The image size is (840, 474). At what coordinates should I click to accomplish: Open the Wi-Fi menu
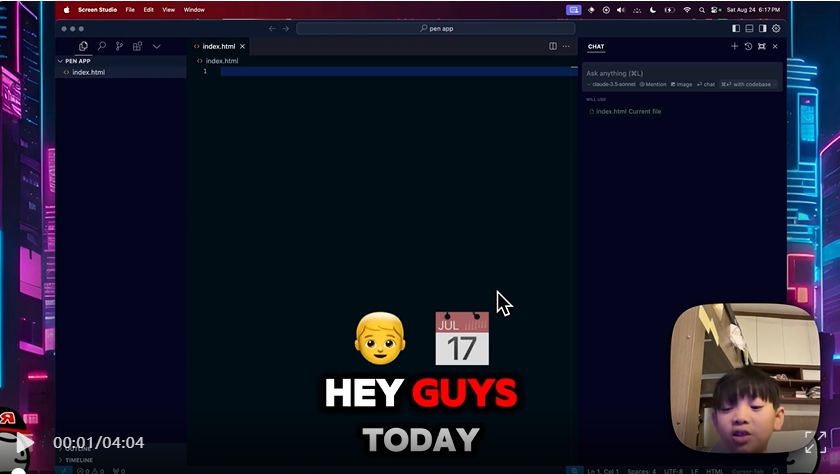[x=687, y=10]
